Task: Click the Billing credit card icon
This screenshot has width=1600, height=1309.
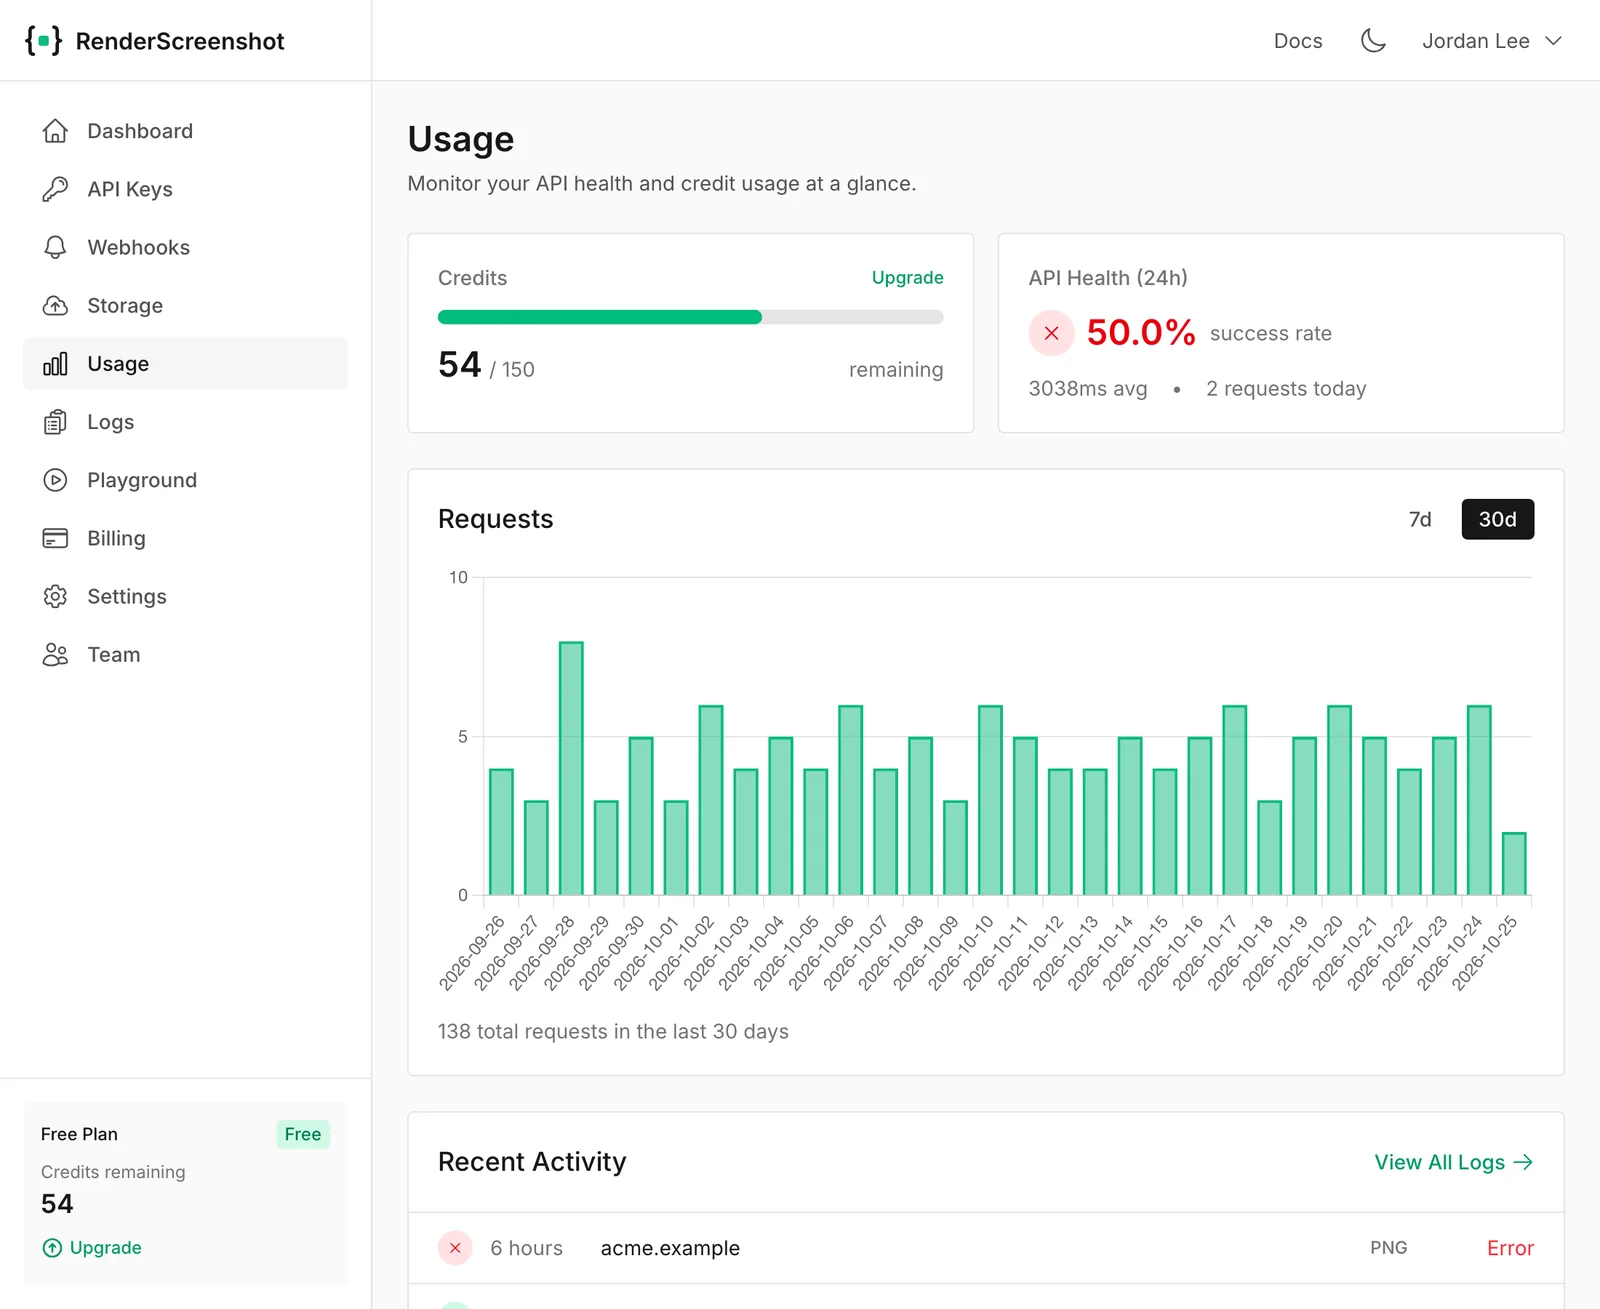Action: coord(55,538)
